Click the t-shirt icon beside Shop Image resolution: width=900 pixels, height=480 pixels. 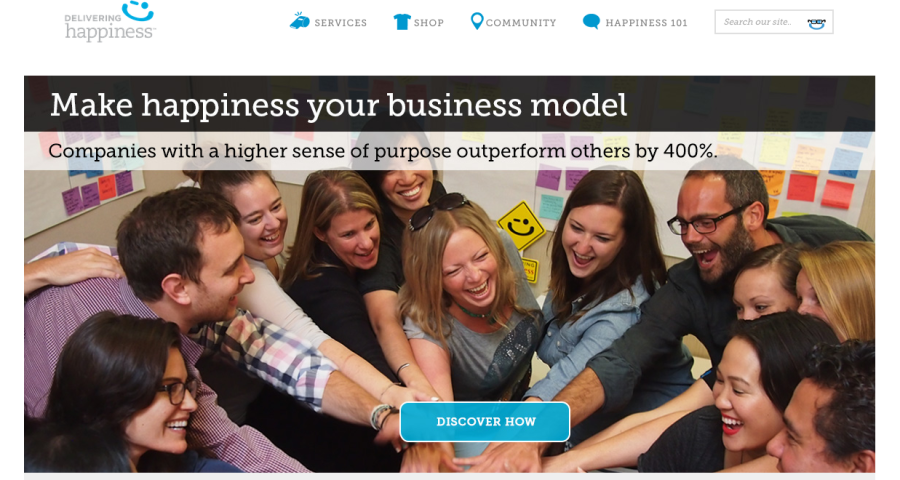pyautogui.click(x=402, y=22)
